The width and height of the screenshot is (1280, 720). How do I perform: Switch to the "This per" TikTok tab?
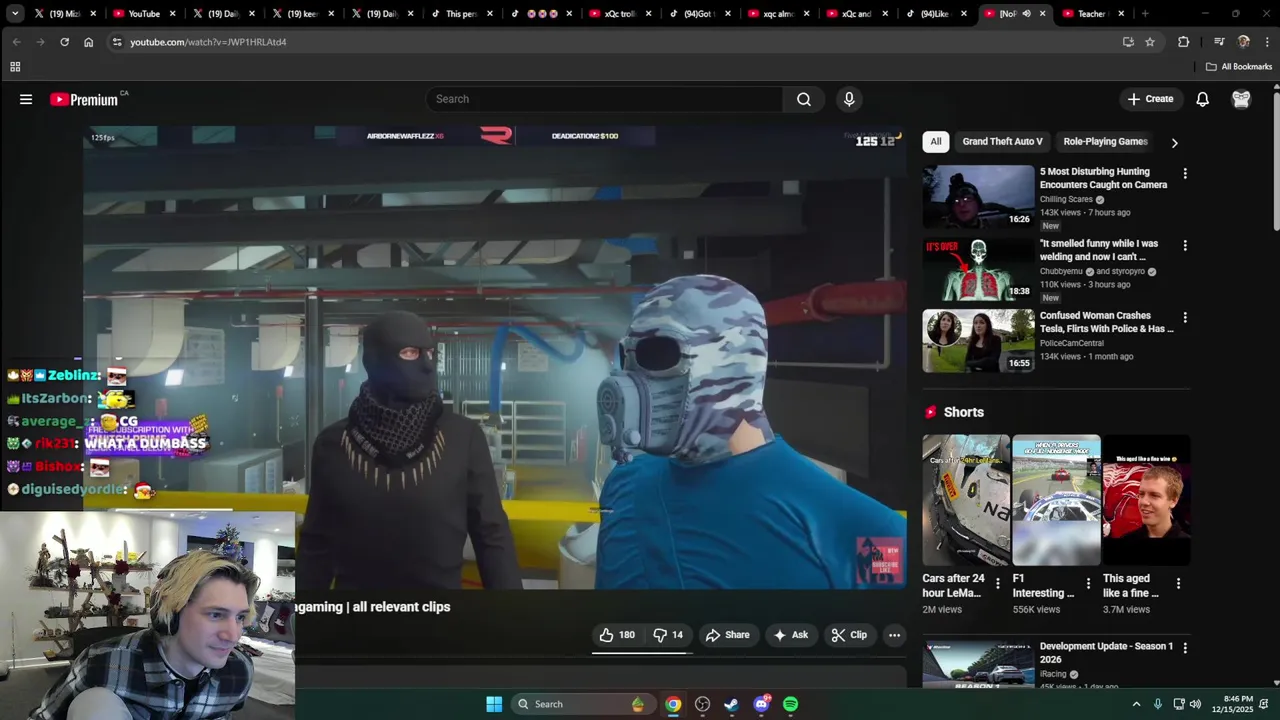pyautogui.click(x=460, y=14)
